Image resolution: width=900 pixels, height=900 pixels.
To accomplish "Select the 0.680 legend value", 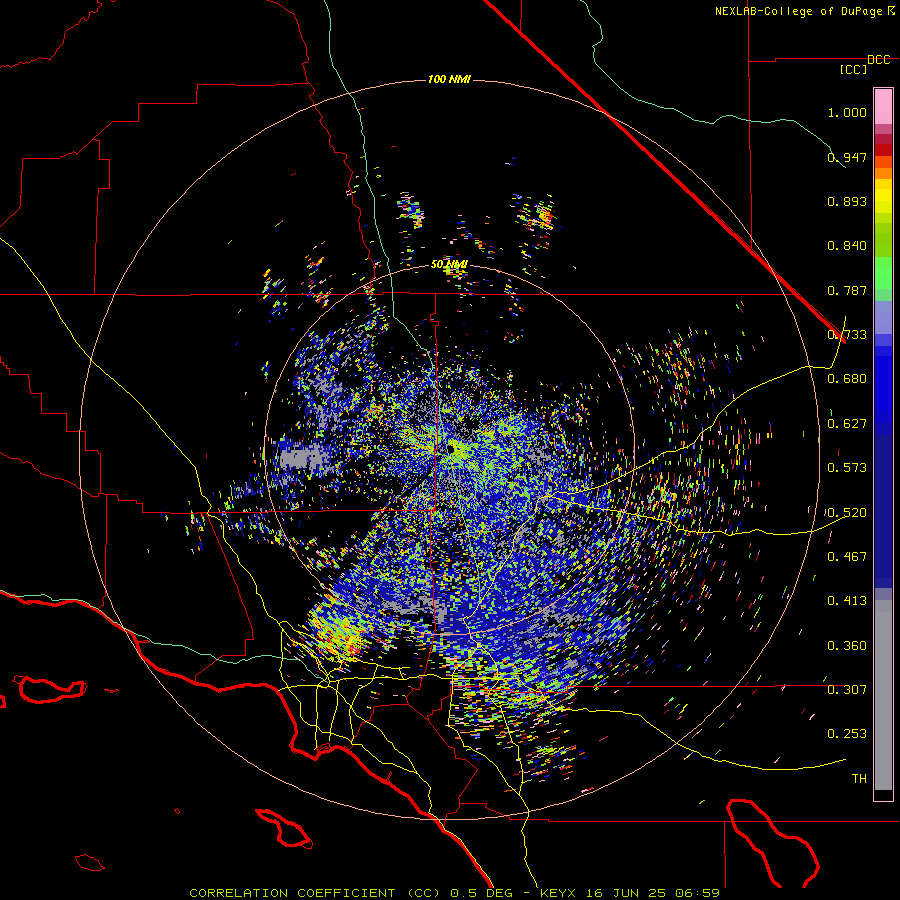I will point(847,379).
